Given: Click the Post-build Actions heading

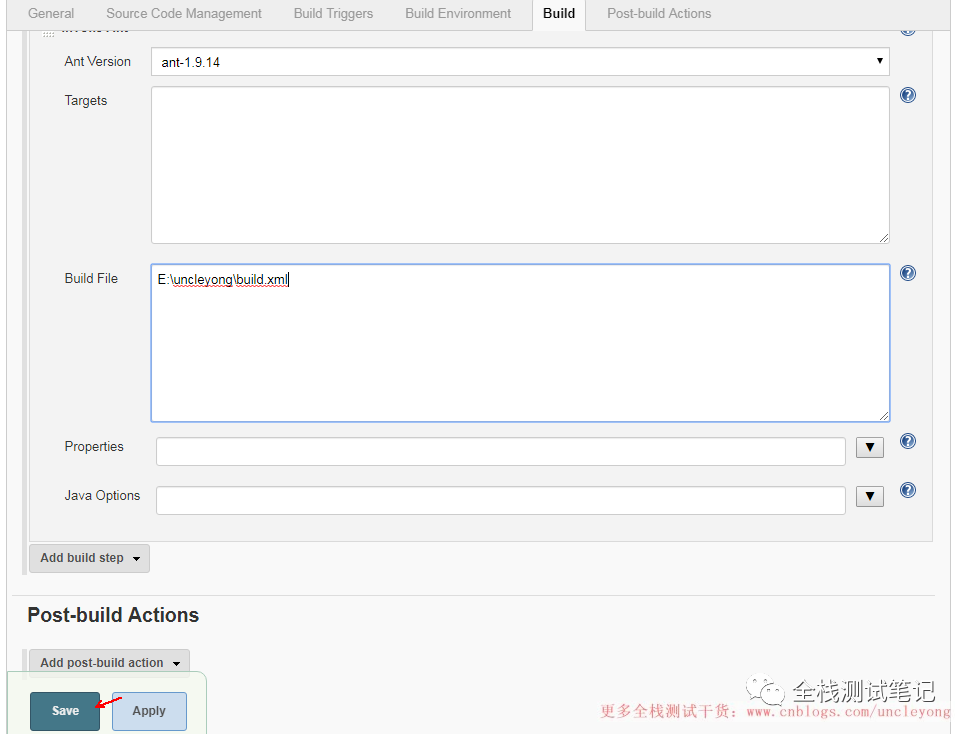Looking at the screenshot, I should [x=113, y=615].
